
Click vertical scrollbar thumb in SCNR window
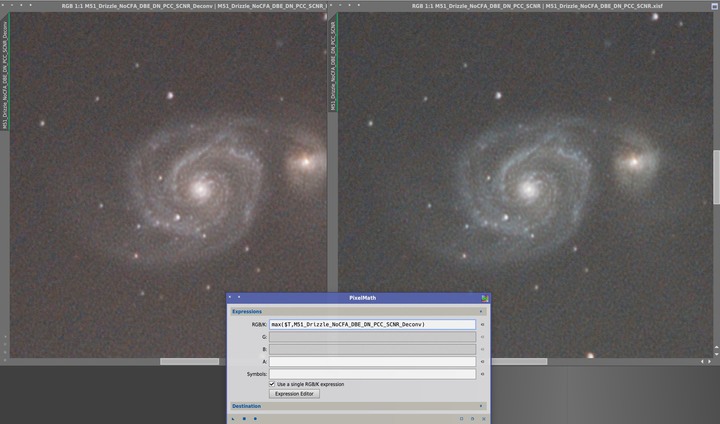coord(716,177)
